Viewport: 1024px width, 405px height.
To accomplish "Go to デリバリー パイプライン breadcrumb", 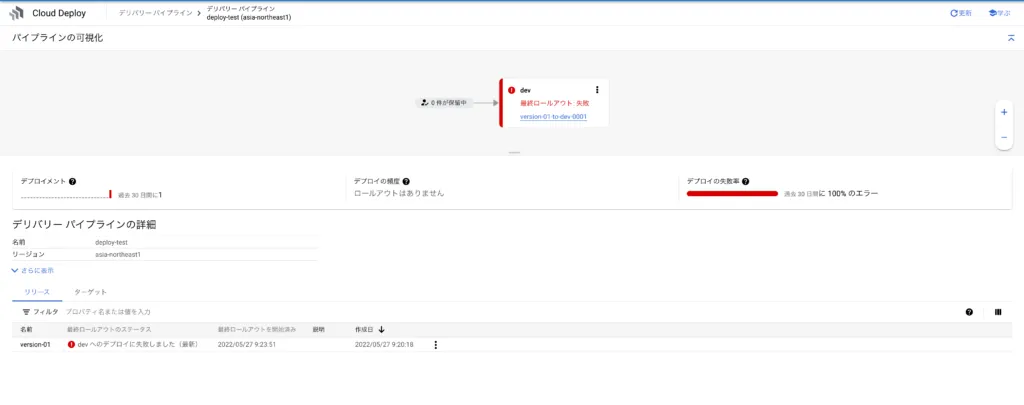I will click(155, 13).
